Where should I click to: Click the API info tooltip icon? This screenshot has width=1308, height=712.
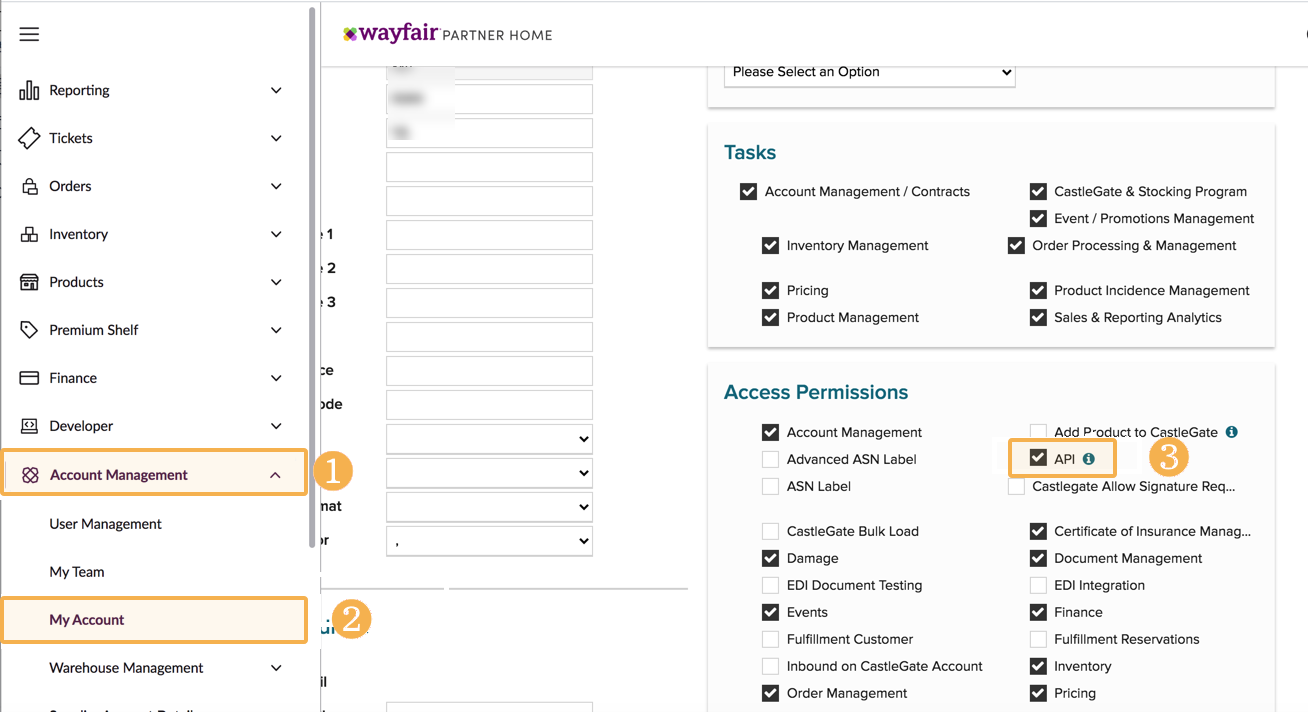coord(1090,458)
